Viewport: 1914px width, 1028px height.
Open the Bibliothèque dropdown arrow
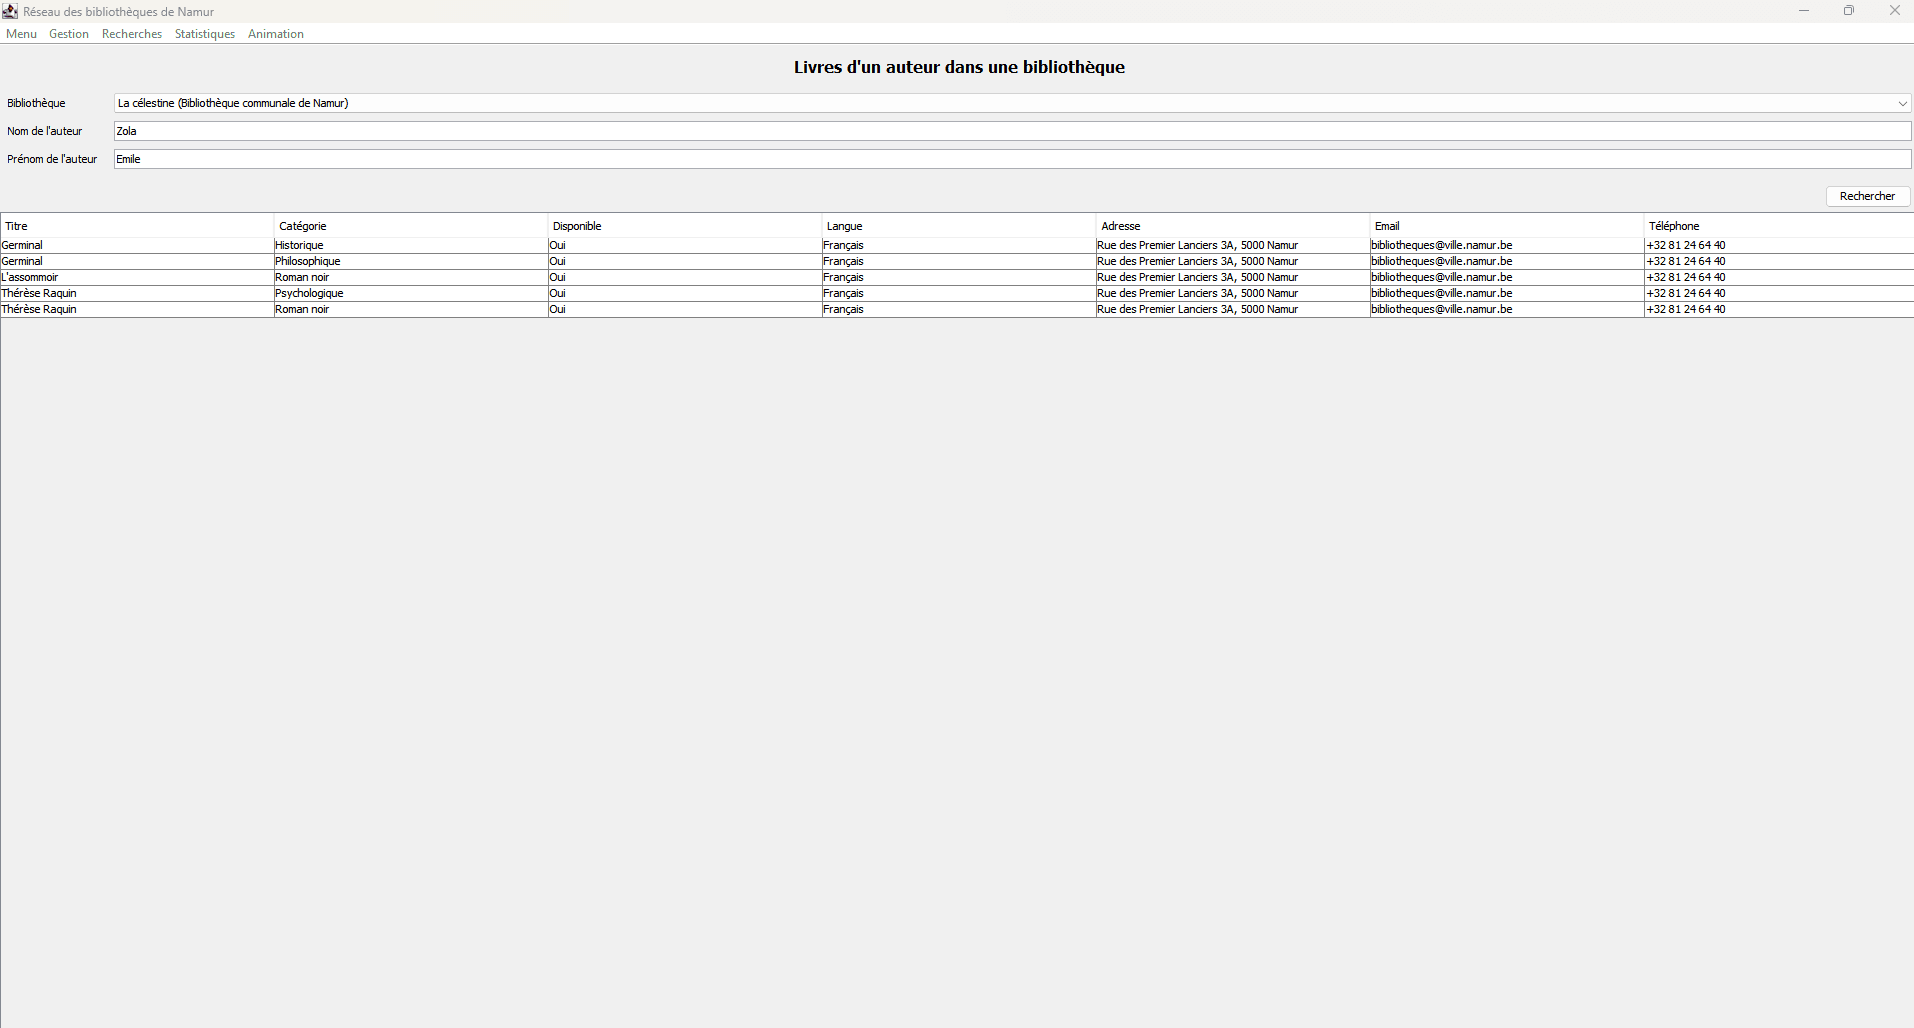coord(1902,103)
